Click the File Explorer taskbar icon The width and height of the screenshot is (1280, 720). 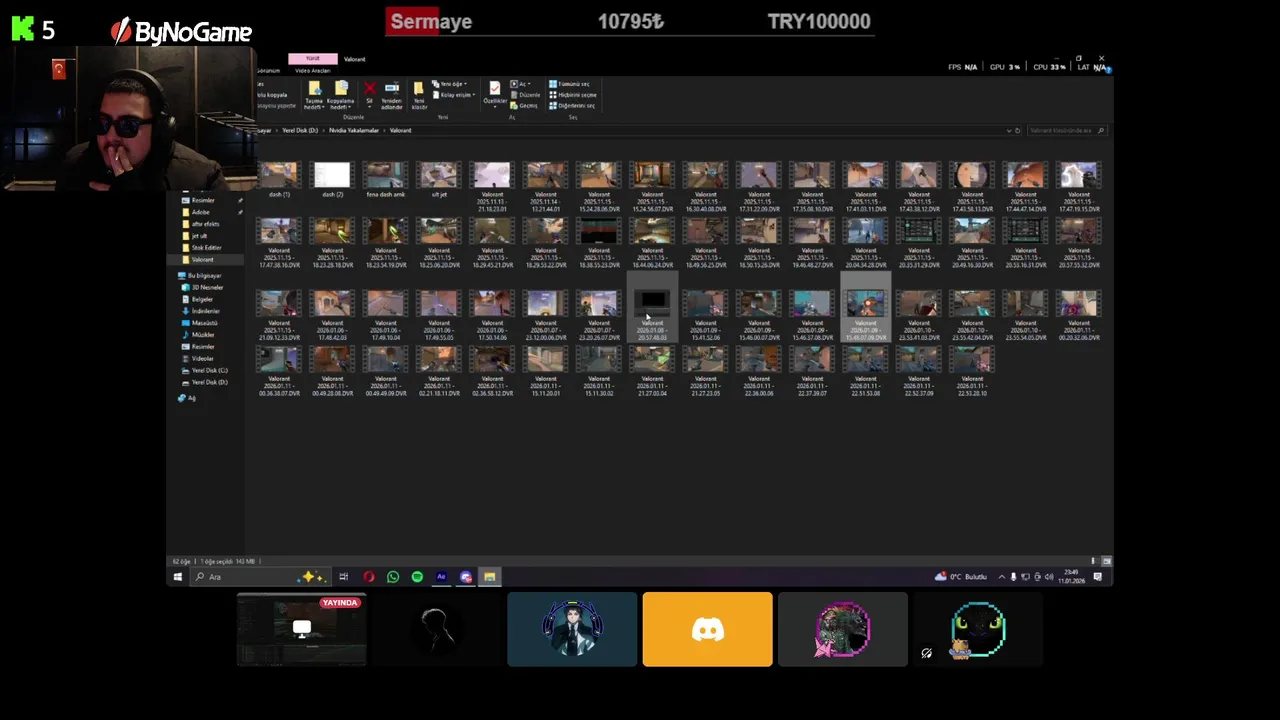coord(490,577)
